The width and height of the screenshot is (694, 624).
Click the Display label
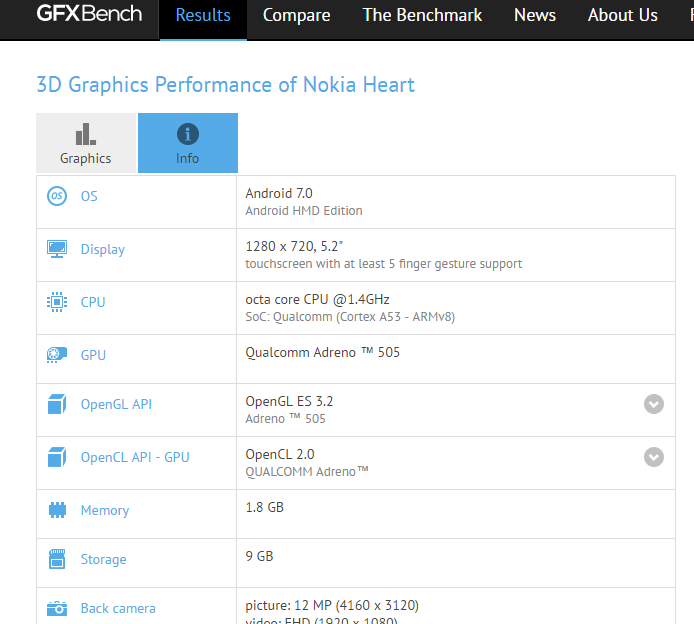coord(103,250)
